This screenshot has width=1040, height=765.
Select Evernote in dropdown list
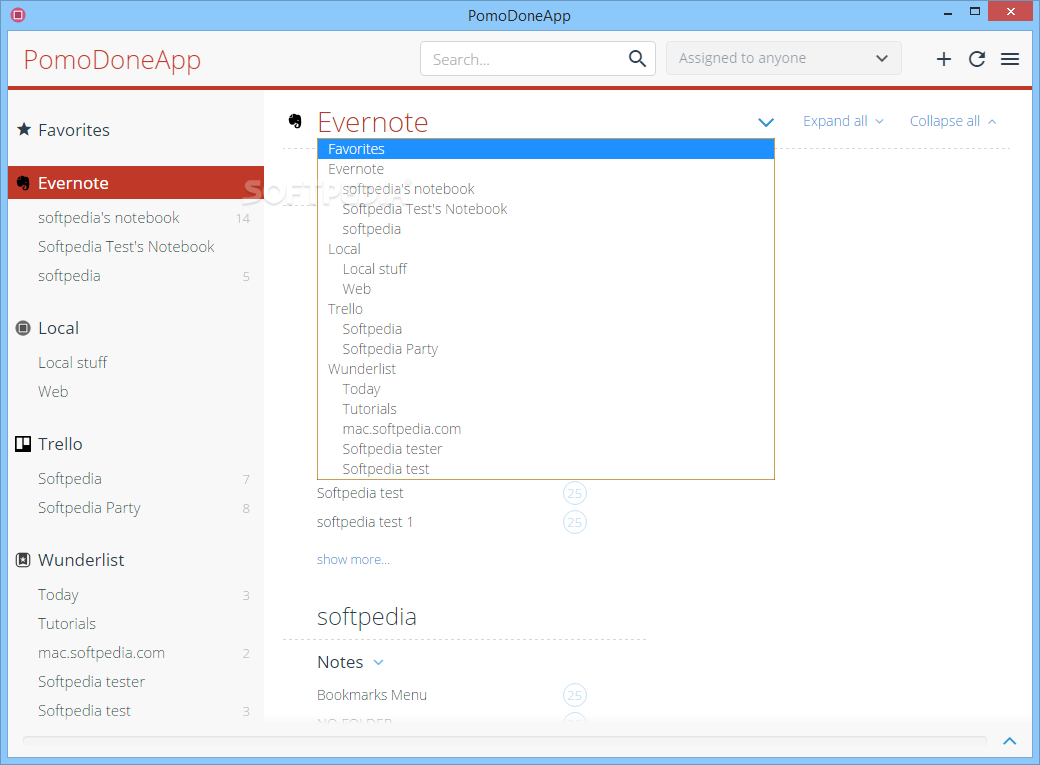tap(546, 169)
